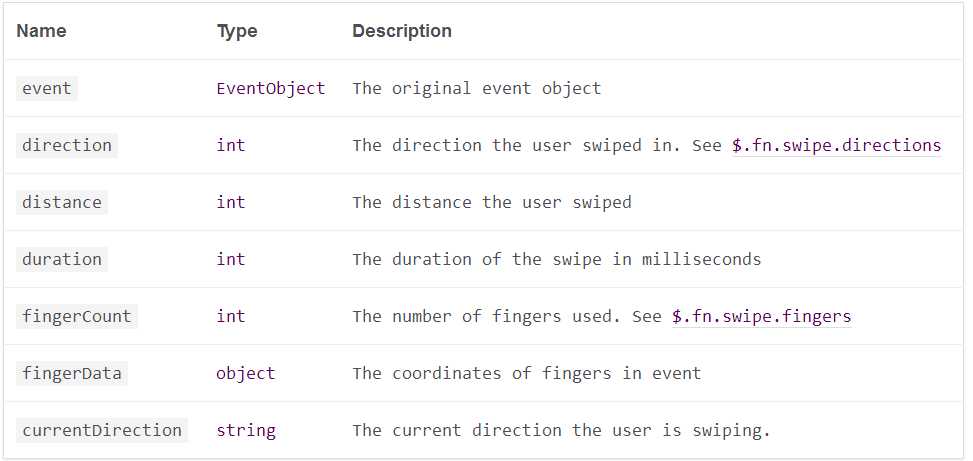Click the int type in direction row
973x461 pixels.
pos(231,145)
